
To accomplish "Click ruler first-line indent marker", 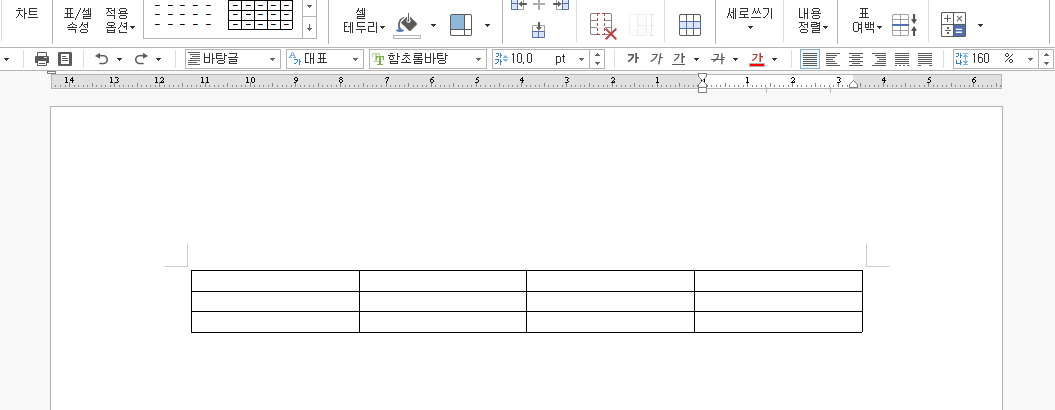I will (702, 77).
